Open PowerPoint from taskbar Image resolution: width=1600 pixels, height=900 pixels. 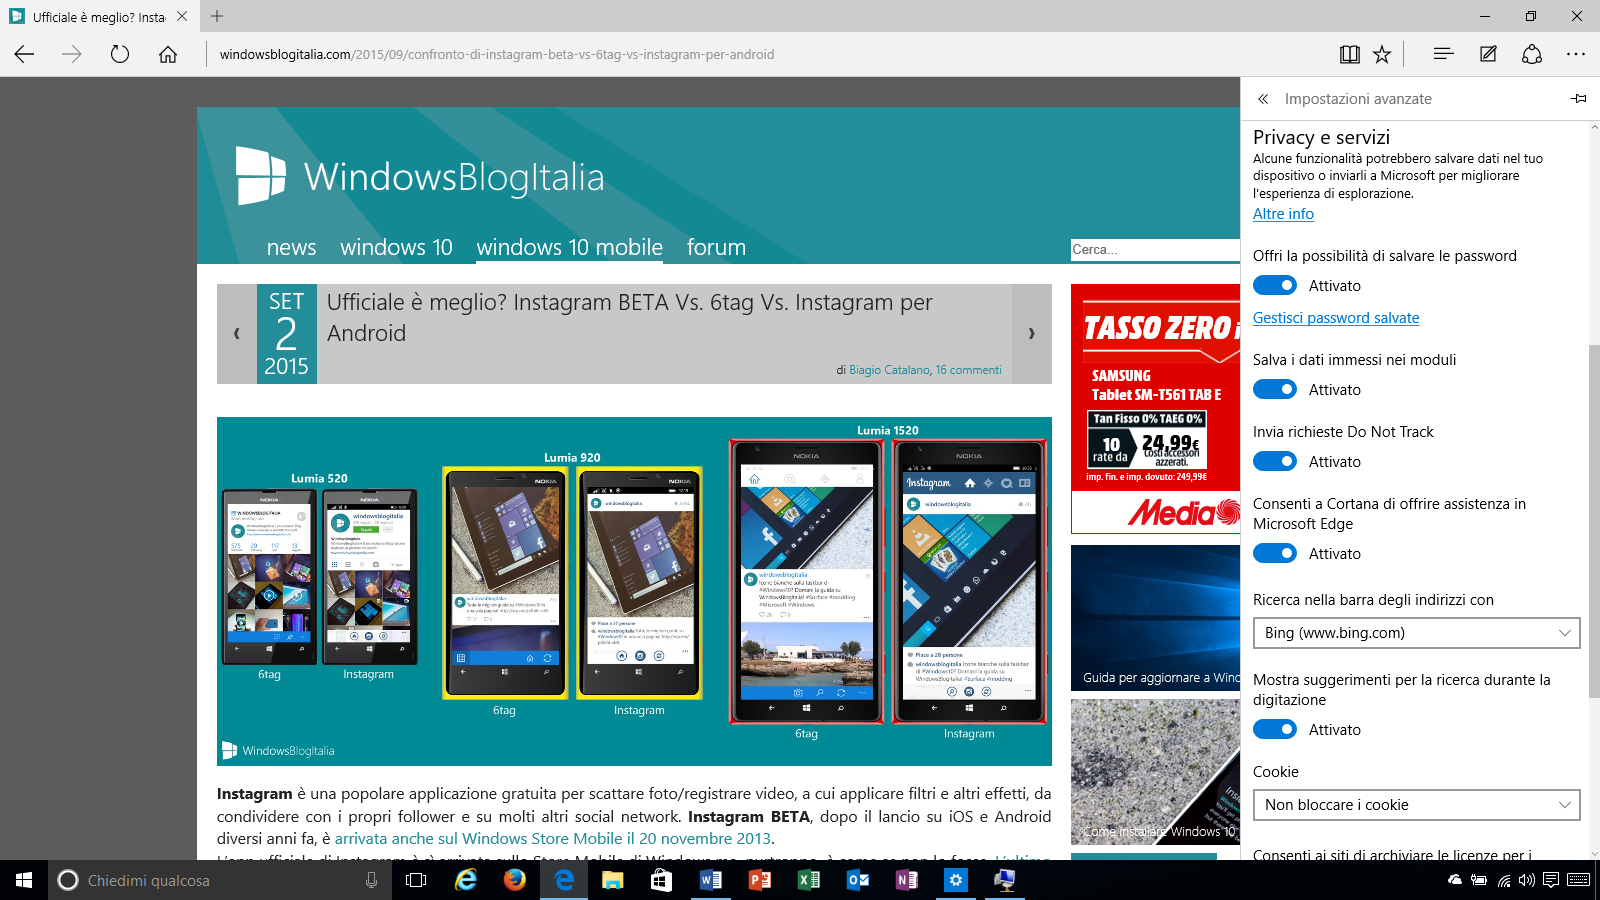tap(759, 880)
